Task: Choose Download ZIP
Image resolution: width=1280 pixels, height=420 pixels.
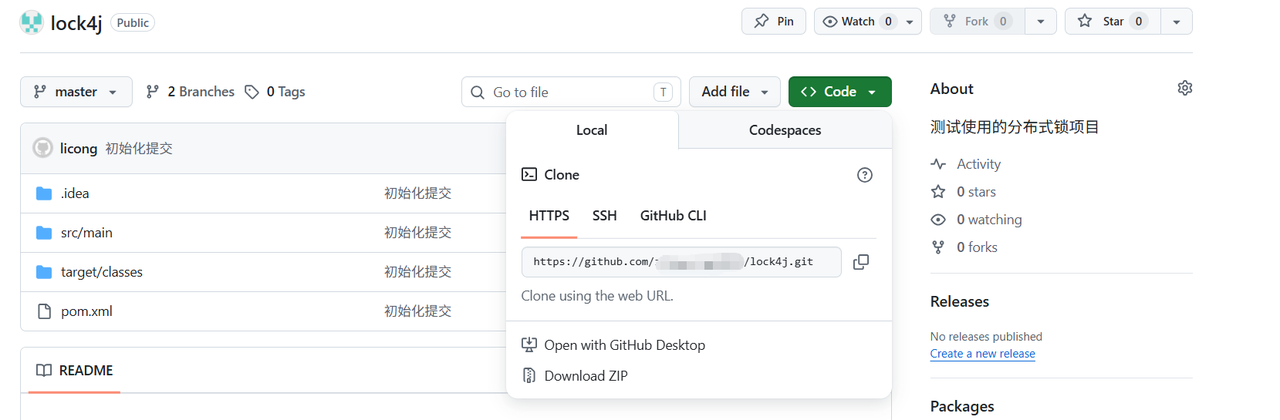Action: 575,376
